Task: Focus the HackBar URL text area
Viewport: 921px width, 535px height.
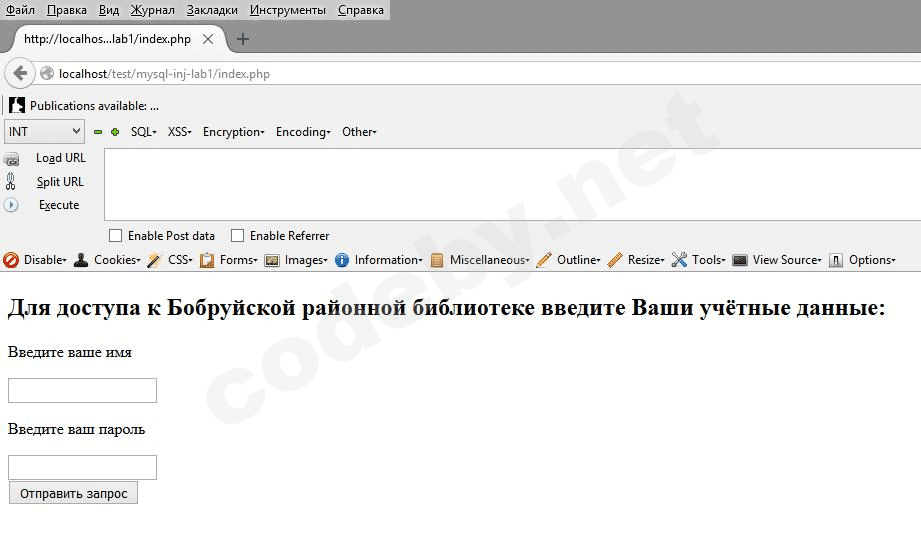Action: [x=513, y=184]
